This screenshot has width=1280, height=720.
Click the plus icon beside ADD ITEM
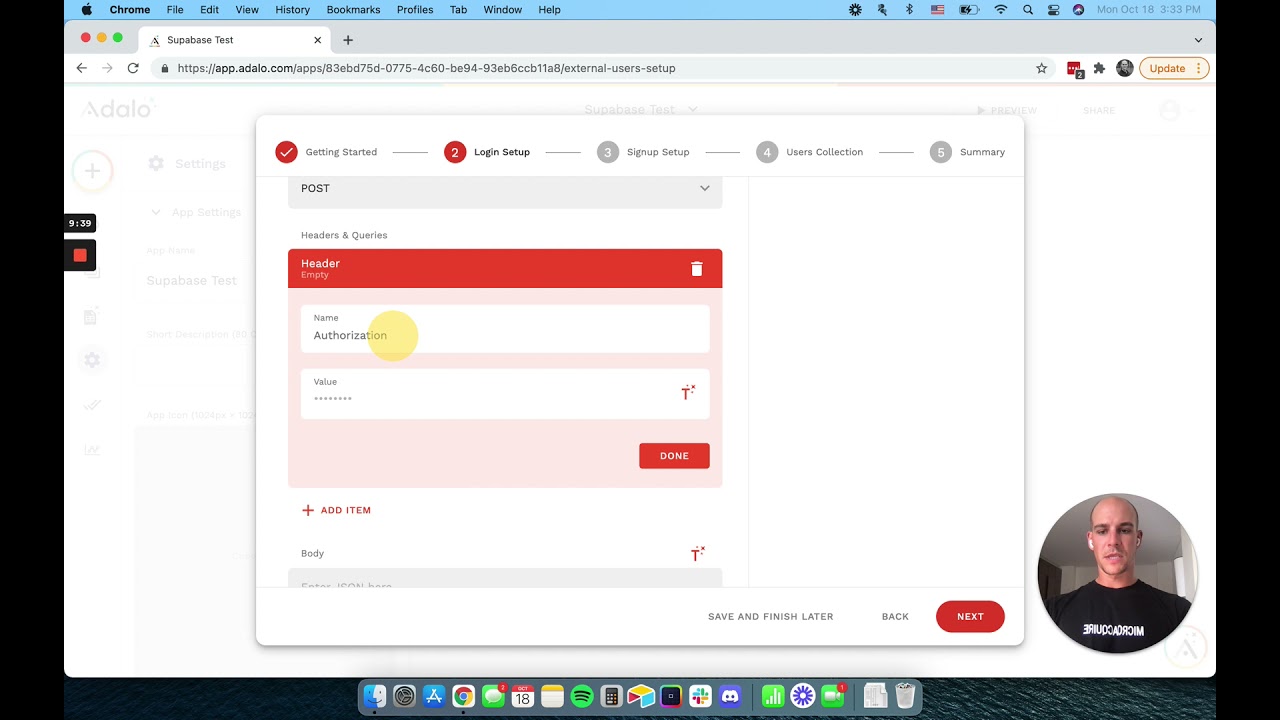click(x=308, y=510)
